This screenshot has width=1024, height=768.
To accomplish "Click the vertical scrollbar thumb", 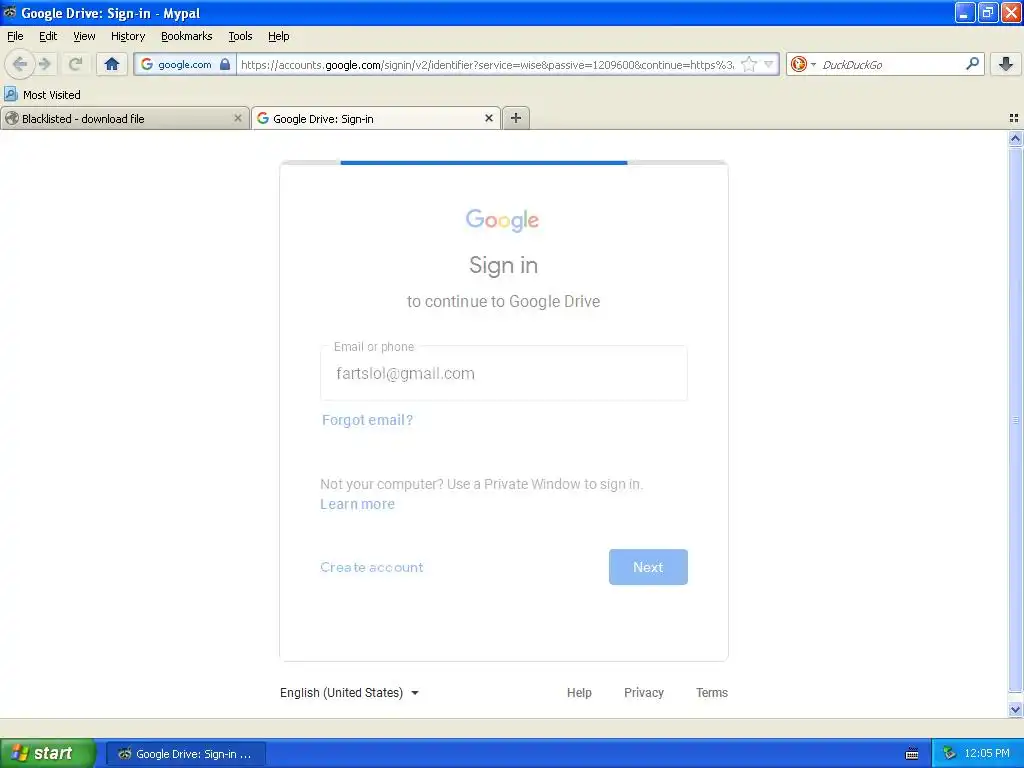I will point(1015,419).
